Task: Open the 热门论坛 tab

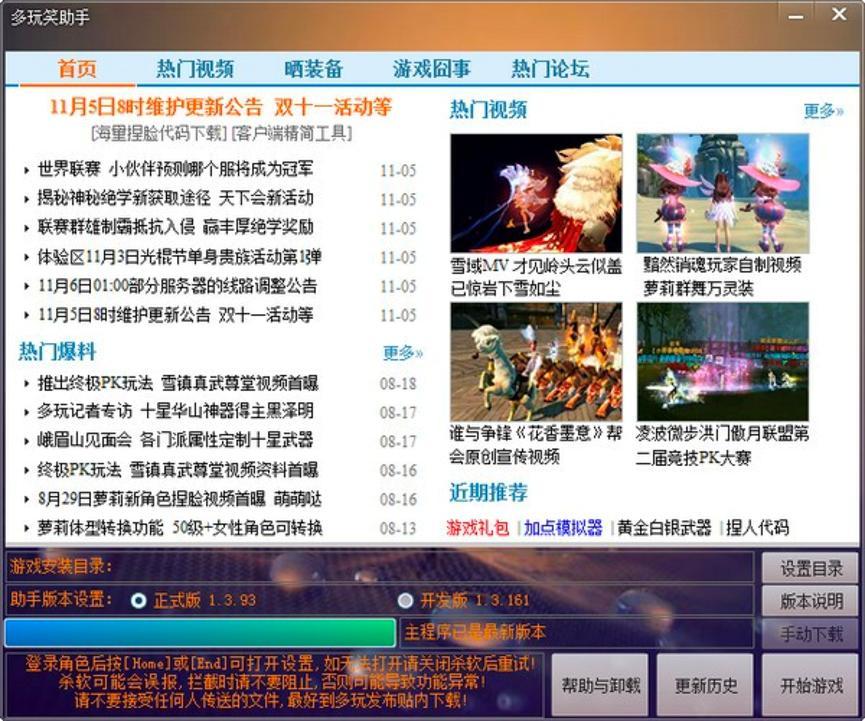Action: click(550, 69)
